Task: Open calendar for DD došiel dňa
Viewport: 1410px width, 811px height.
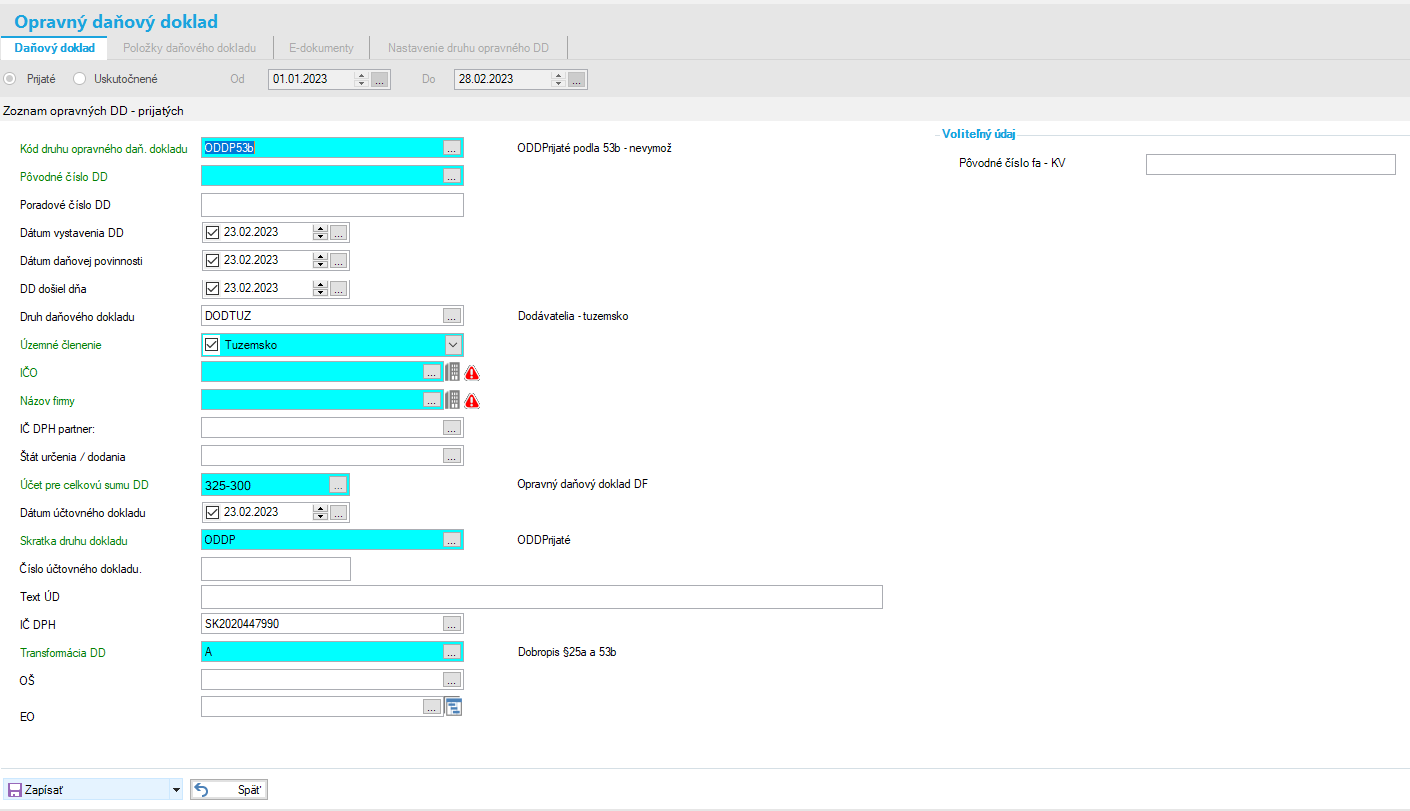Action: point(338,288)
